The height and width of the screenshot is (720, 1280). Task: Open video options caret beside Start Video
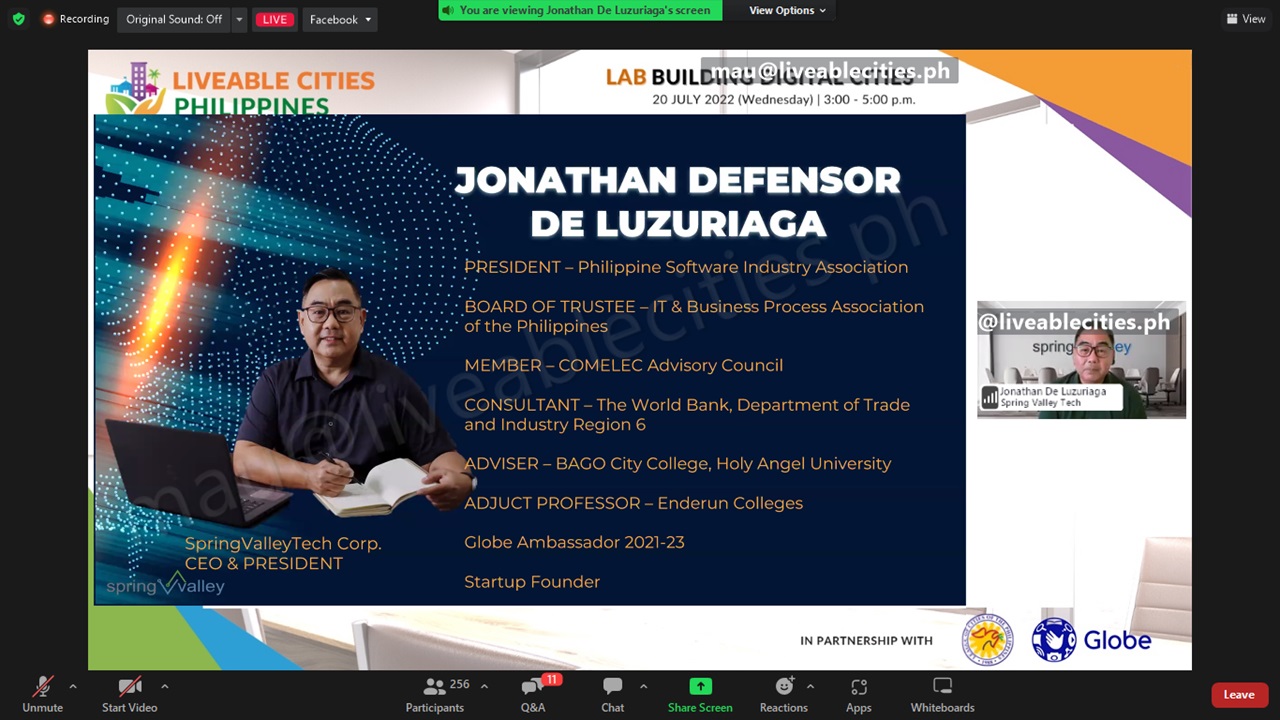click(164, 687)
